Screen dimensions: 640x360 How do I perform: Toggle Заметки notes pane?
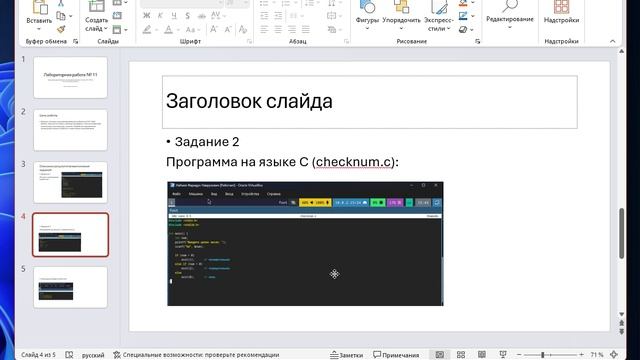coord(347,355)
